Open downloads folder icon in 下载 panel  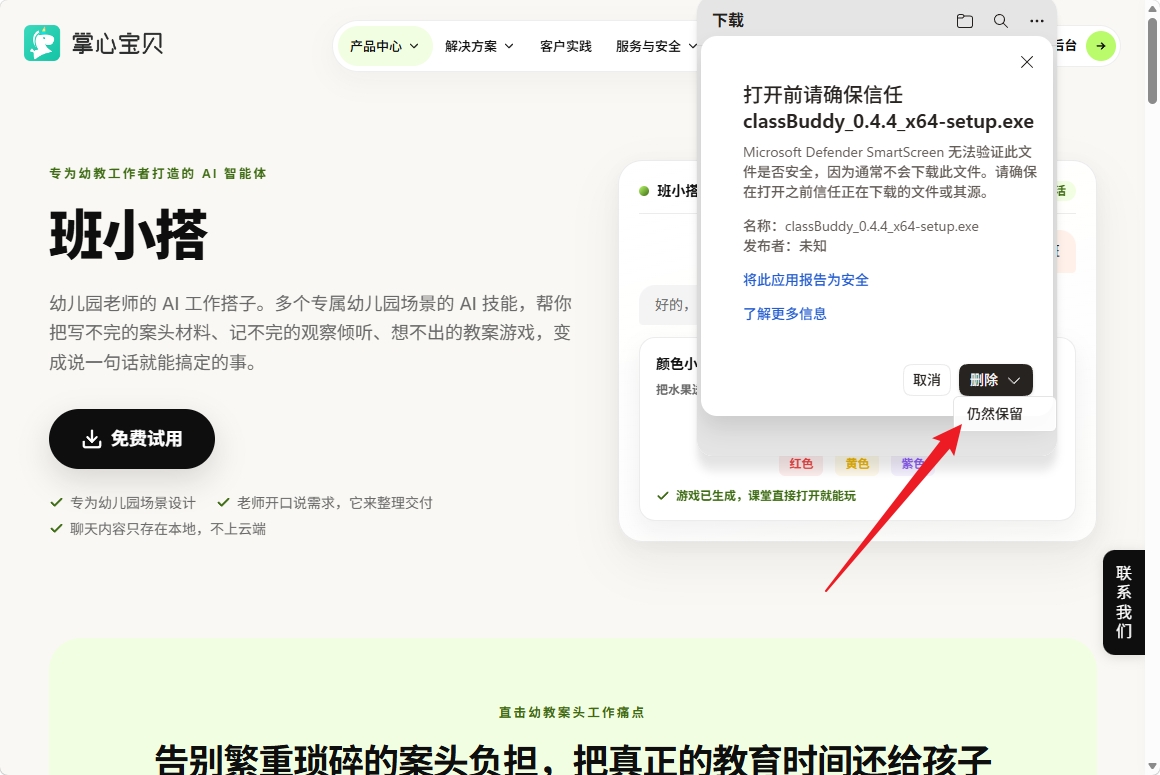pos(965,21)
